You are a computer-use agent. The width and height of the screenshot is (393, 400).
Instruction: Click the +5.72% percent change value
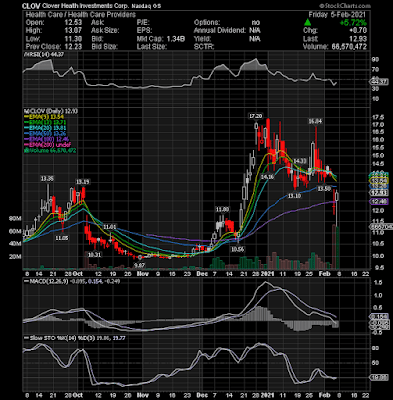tap(353, 23)
